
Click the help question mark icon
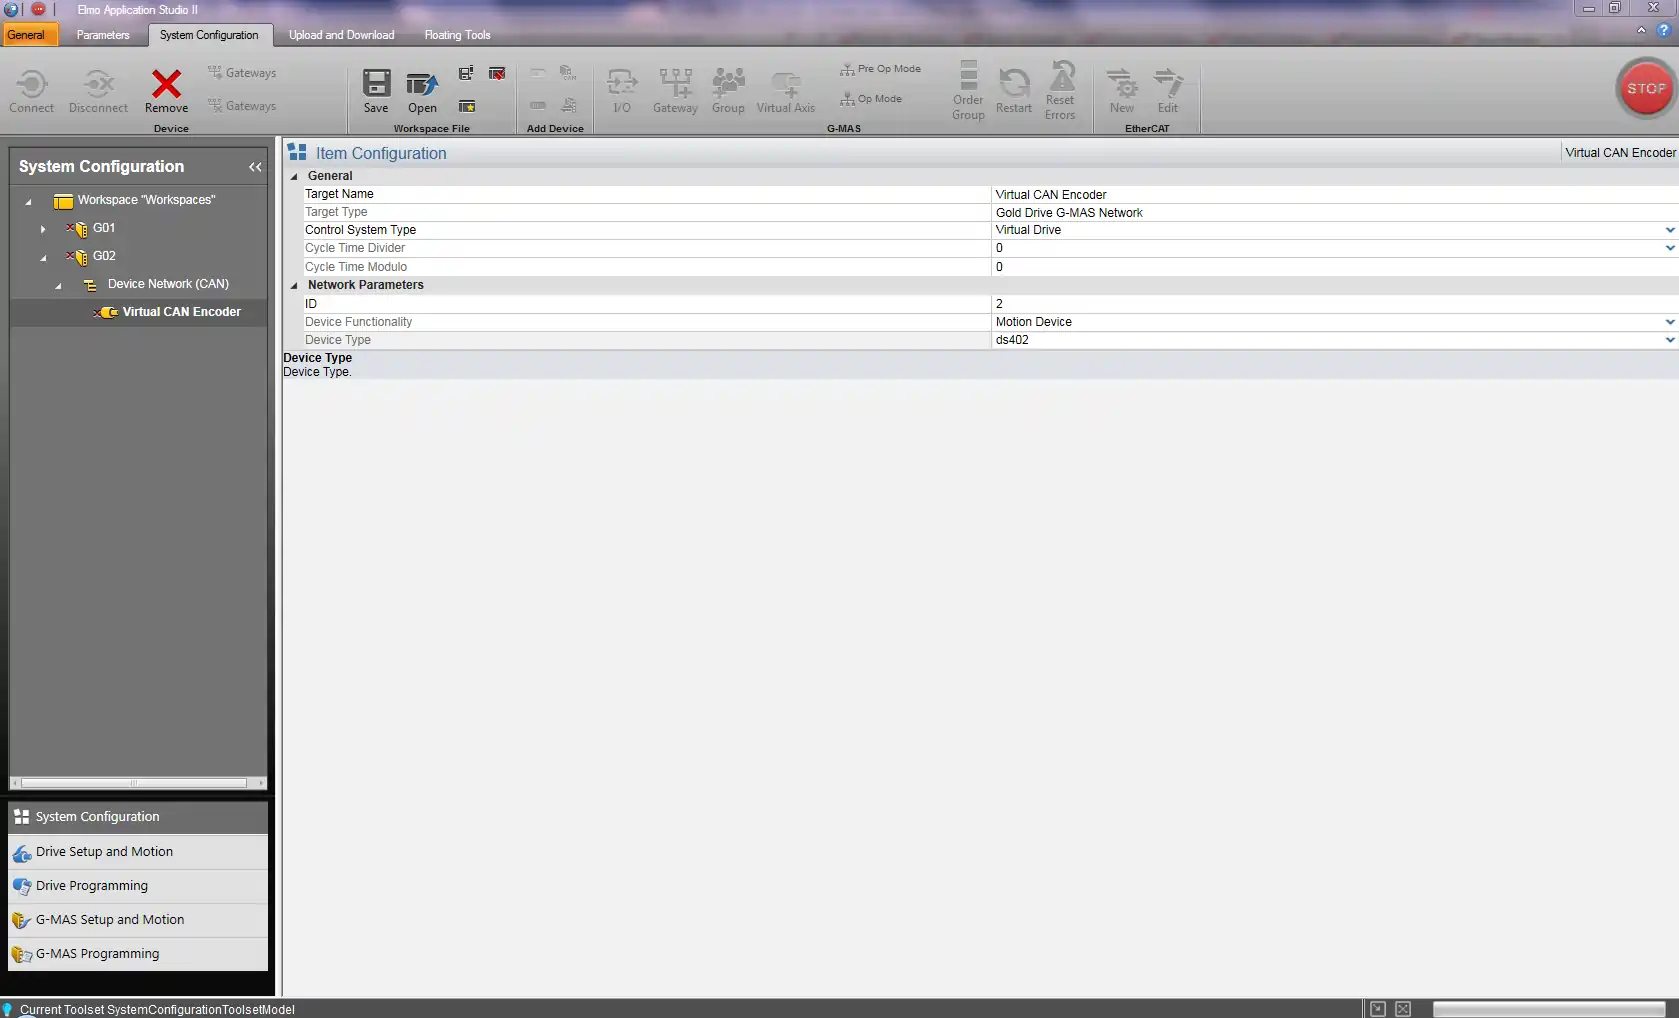click(1664, 31)
